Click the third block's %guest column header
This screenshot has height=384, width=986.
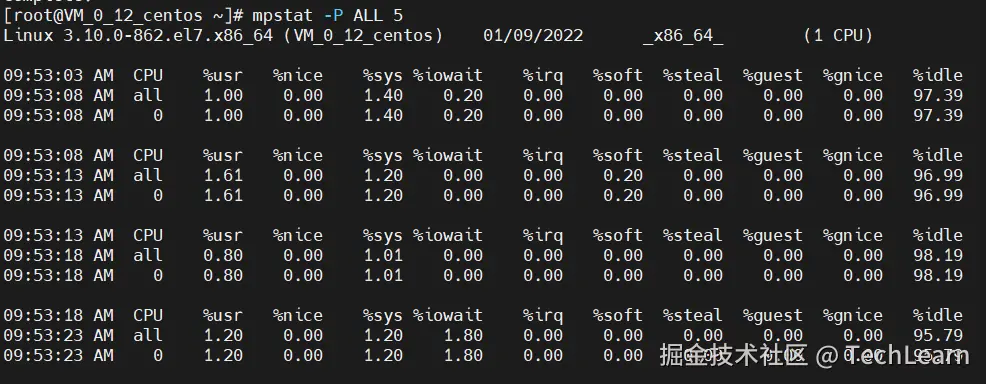(772, 236)
